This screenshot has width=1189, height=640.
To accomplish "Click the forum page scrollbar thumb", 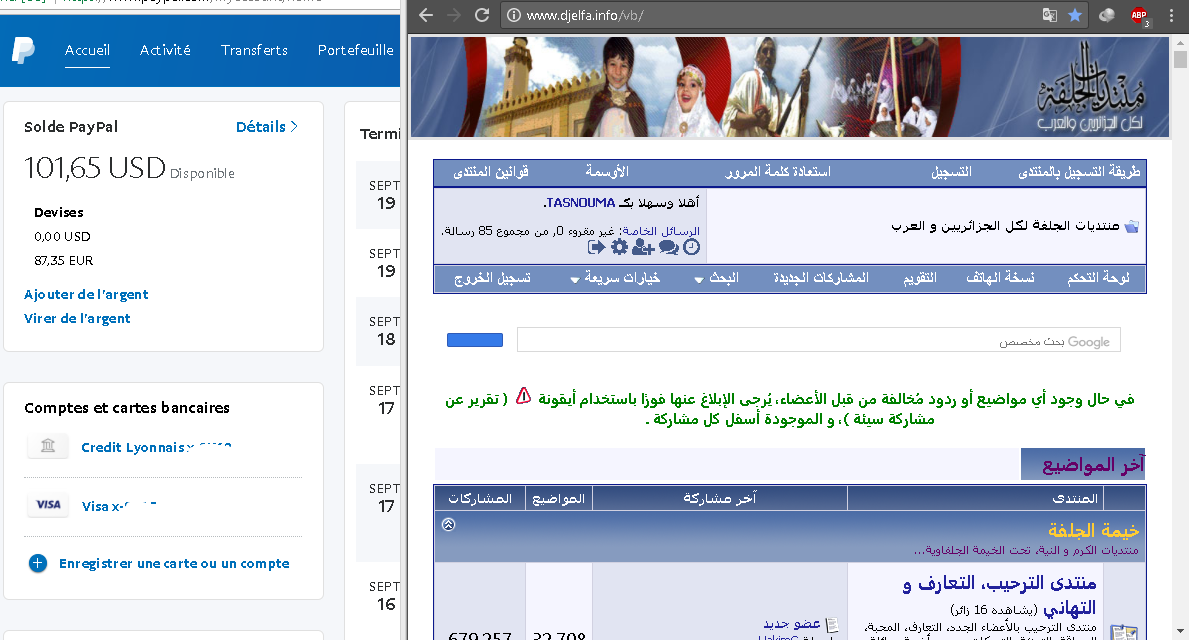I will [1180, 59].
